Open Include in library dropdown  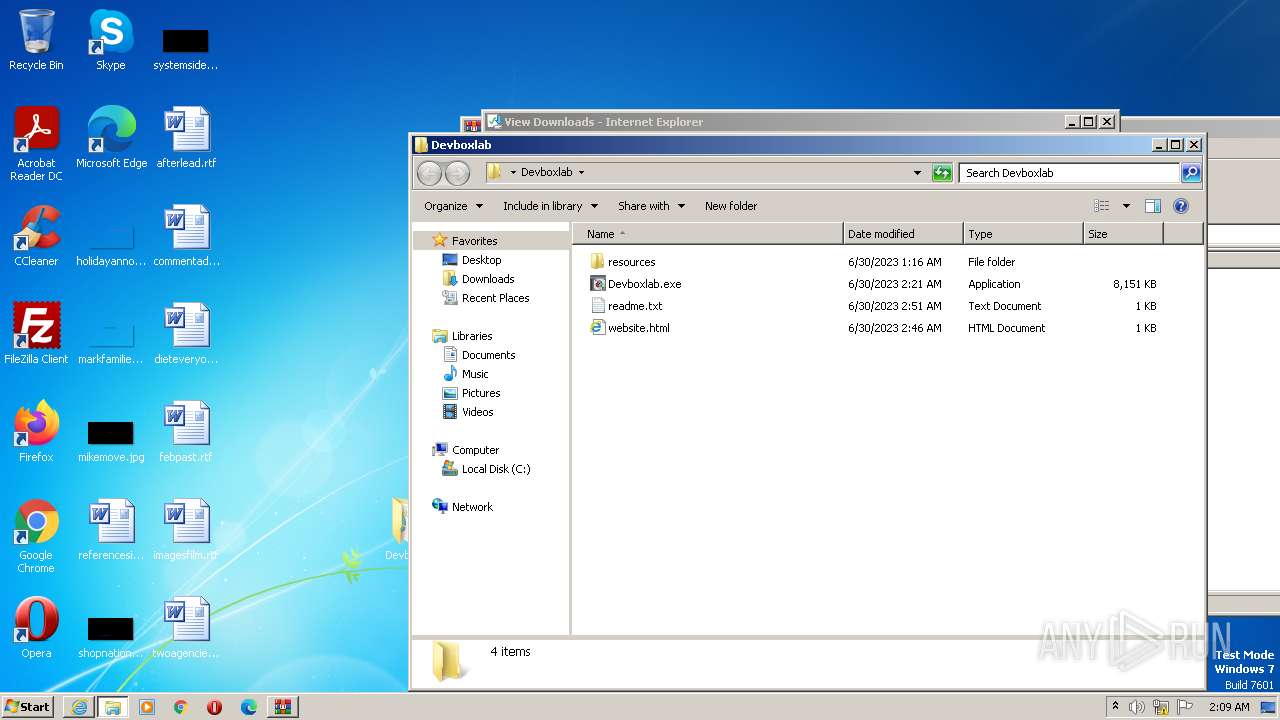(x=550, y=206)
